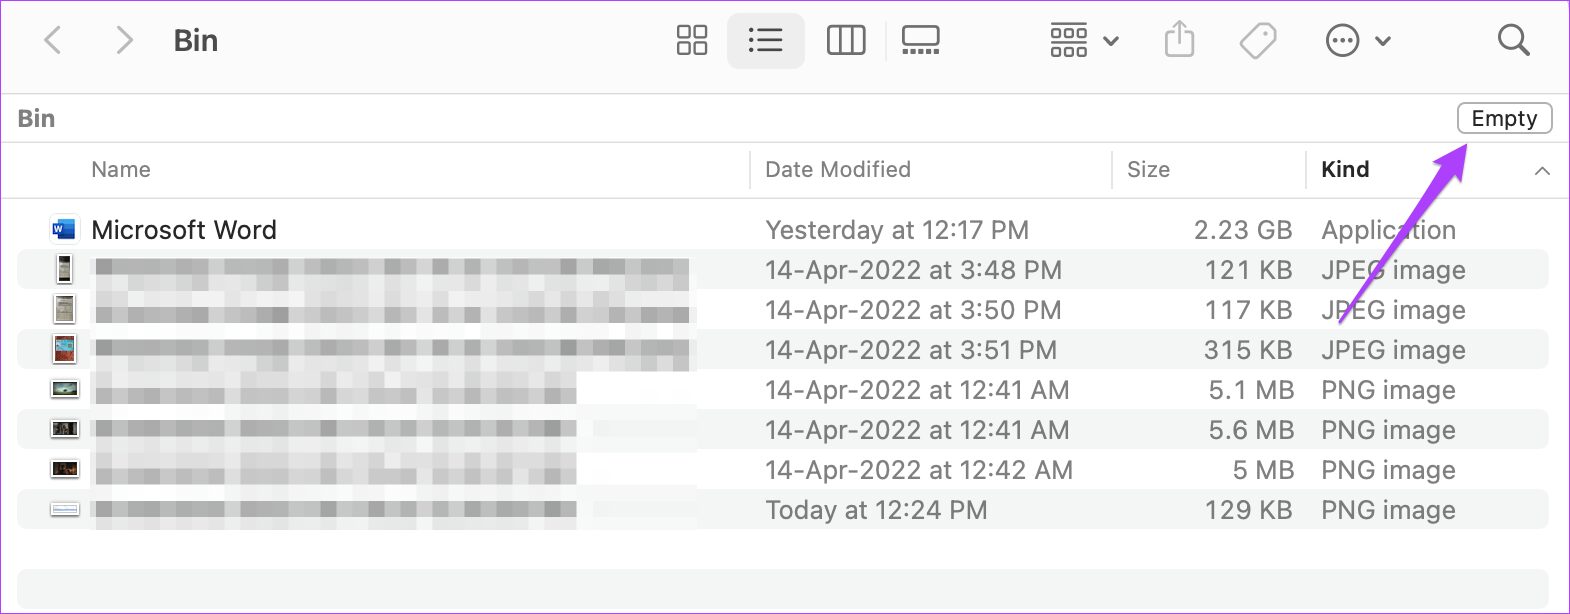Switch to icon grid view
This screenshot has height=614, width=1570.
coord(691,41)
